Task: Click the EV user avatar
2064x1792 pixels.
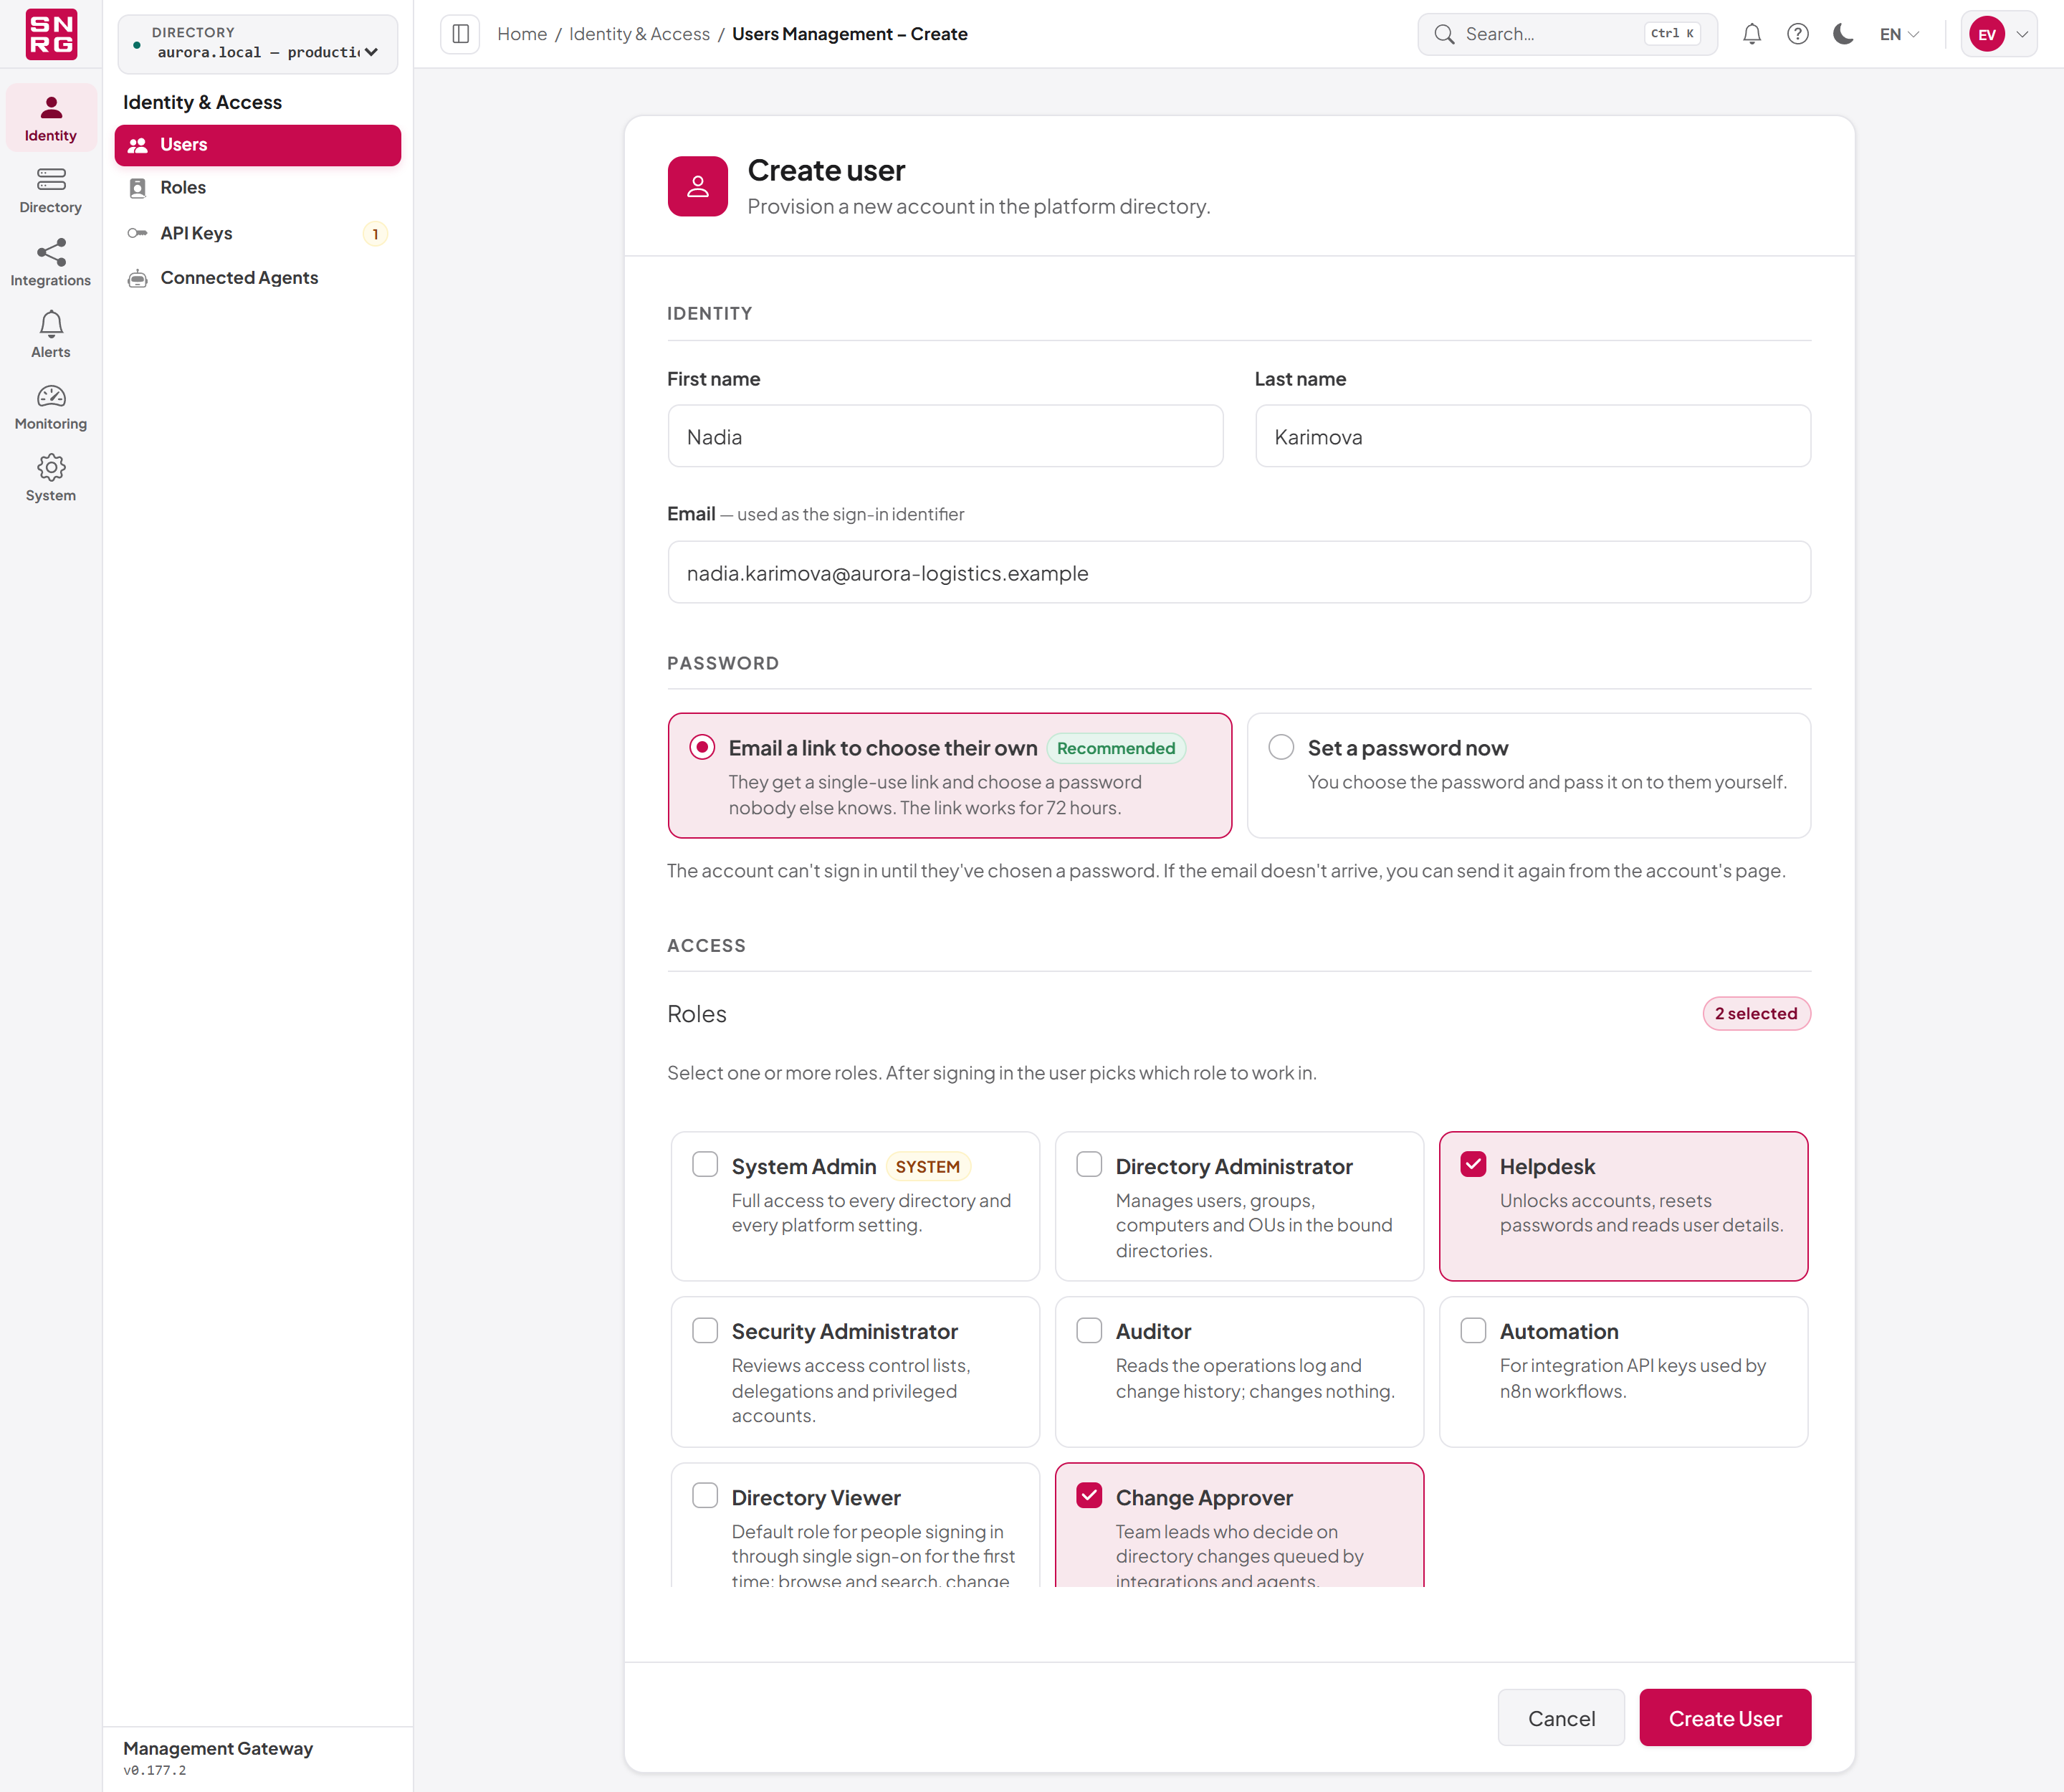Action: 1987,34
